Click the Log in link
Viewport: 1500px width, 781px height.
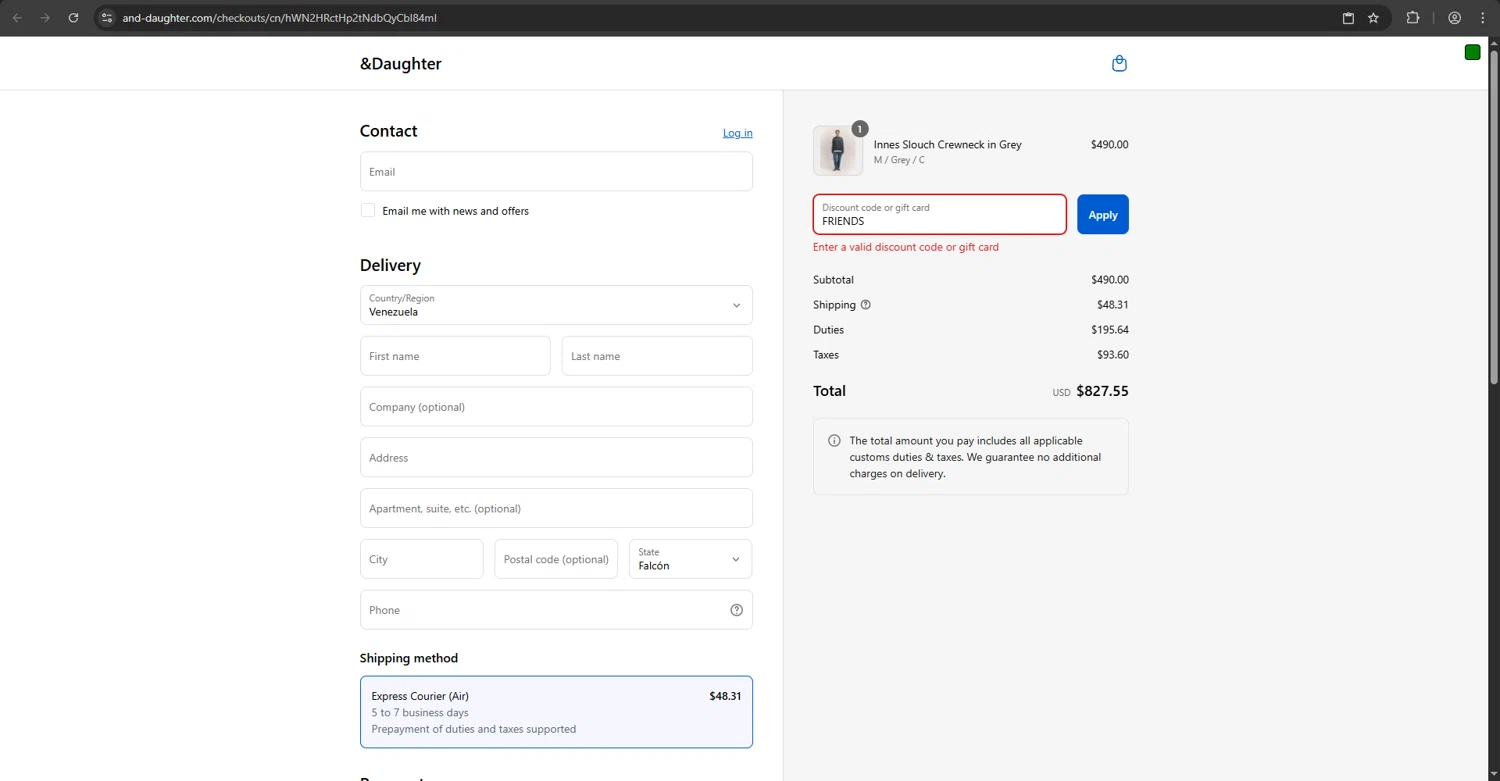click(738, 133)
